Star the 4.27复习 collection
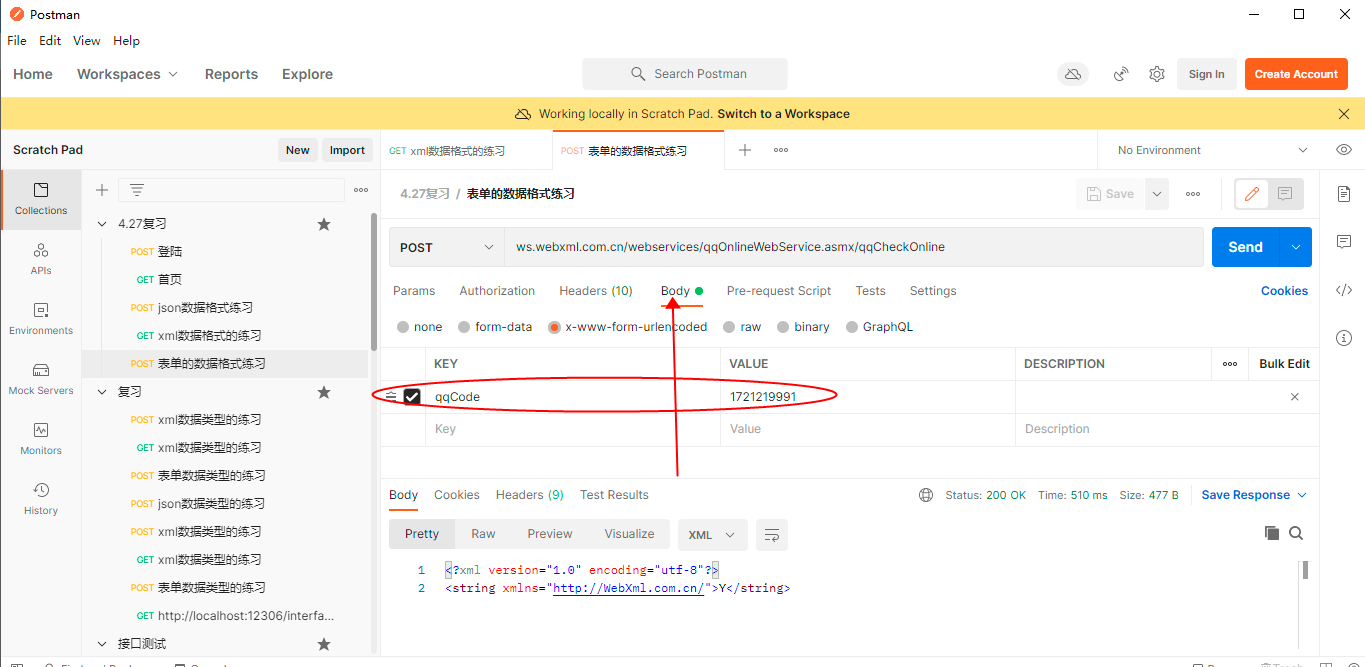This screenshot has width=1365, height=667. [324, 224]
